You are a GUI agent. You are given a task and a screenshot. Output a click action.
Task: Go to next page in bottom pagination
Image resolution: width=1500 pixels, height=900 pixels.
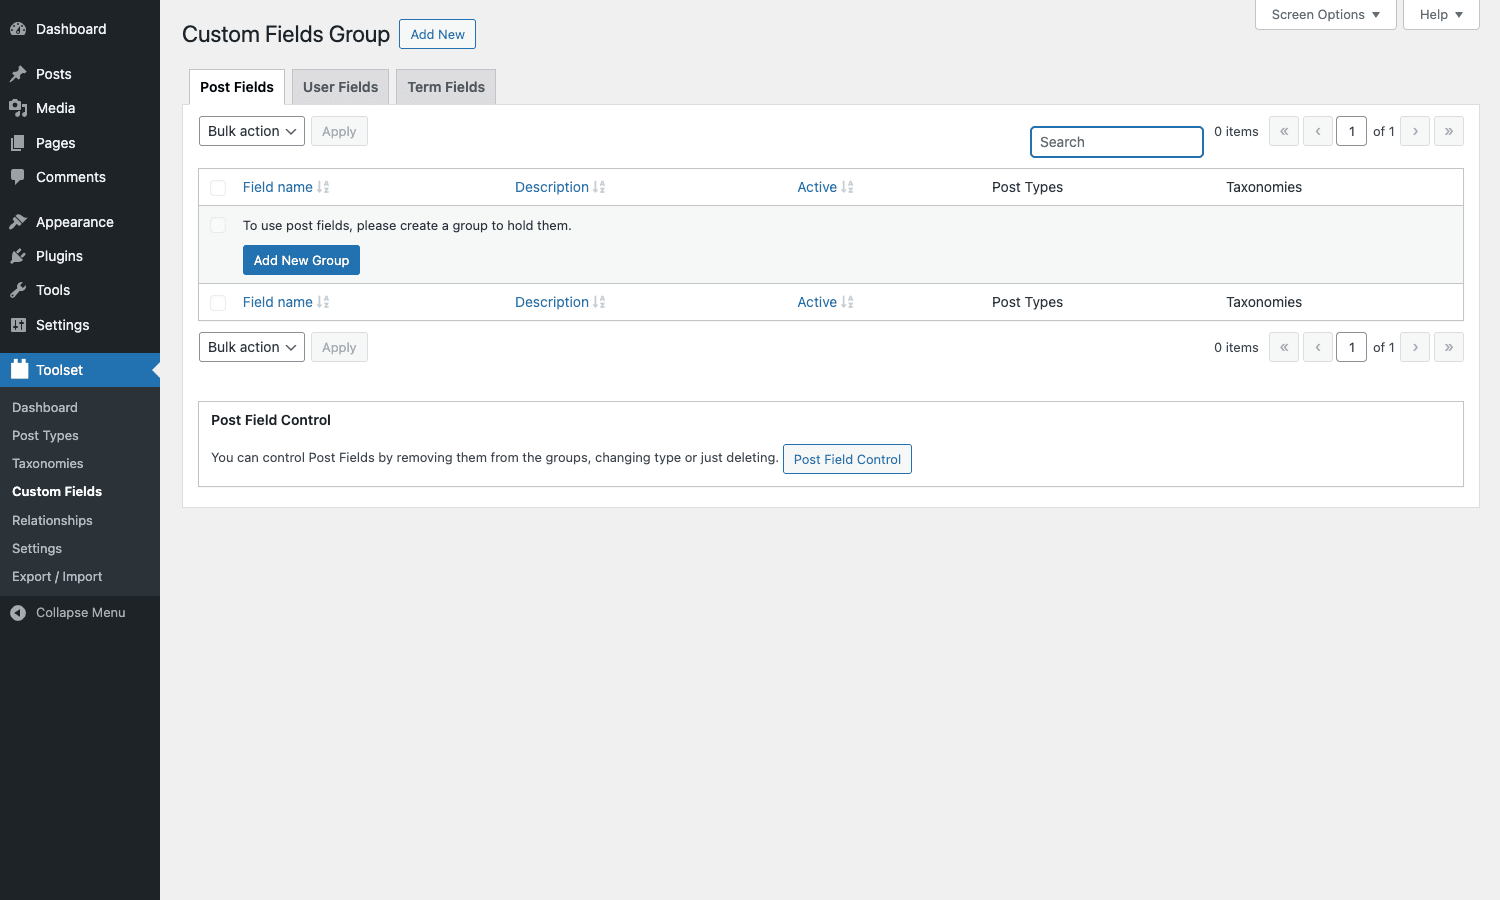[x=1415, y=347]
